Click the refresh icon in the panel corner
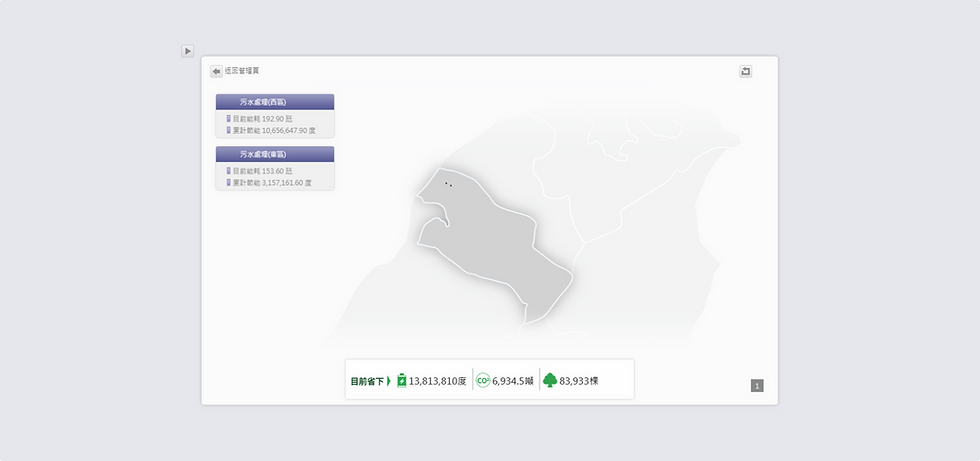 point(746,71)
